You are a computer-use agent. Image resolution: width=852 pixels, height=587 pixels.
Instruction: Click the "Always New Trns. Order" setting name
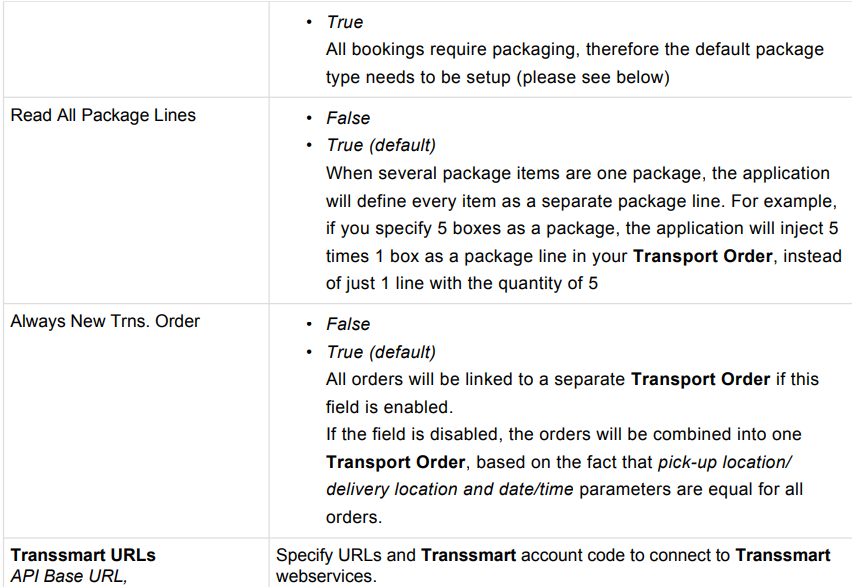[x=105, y=321]
